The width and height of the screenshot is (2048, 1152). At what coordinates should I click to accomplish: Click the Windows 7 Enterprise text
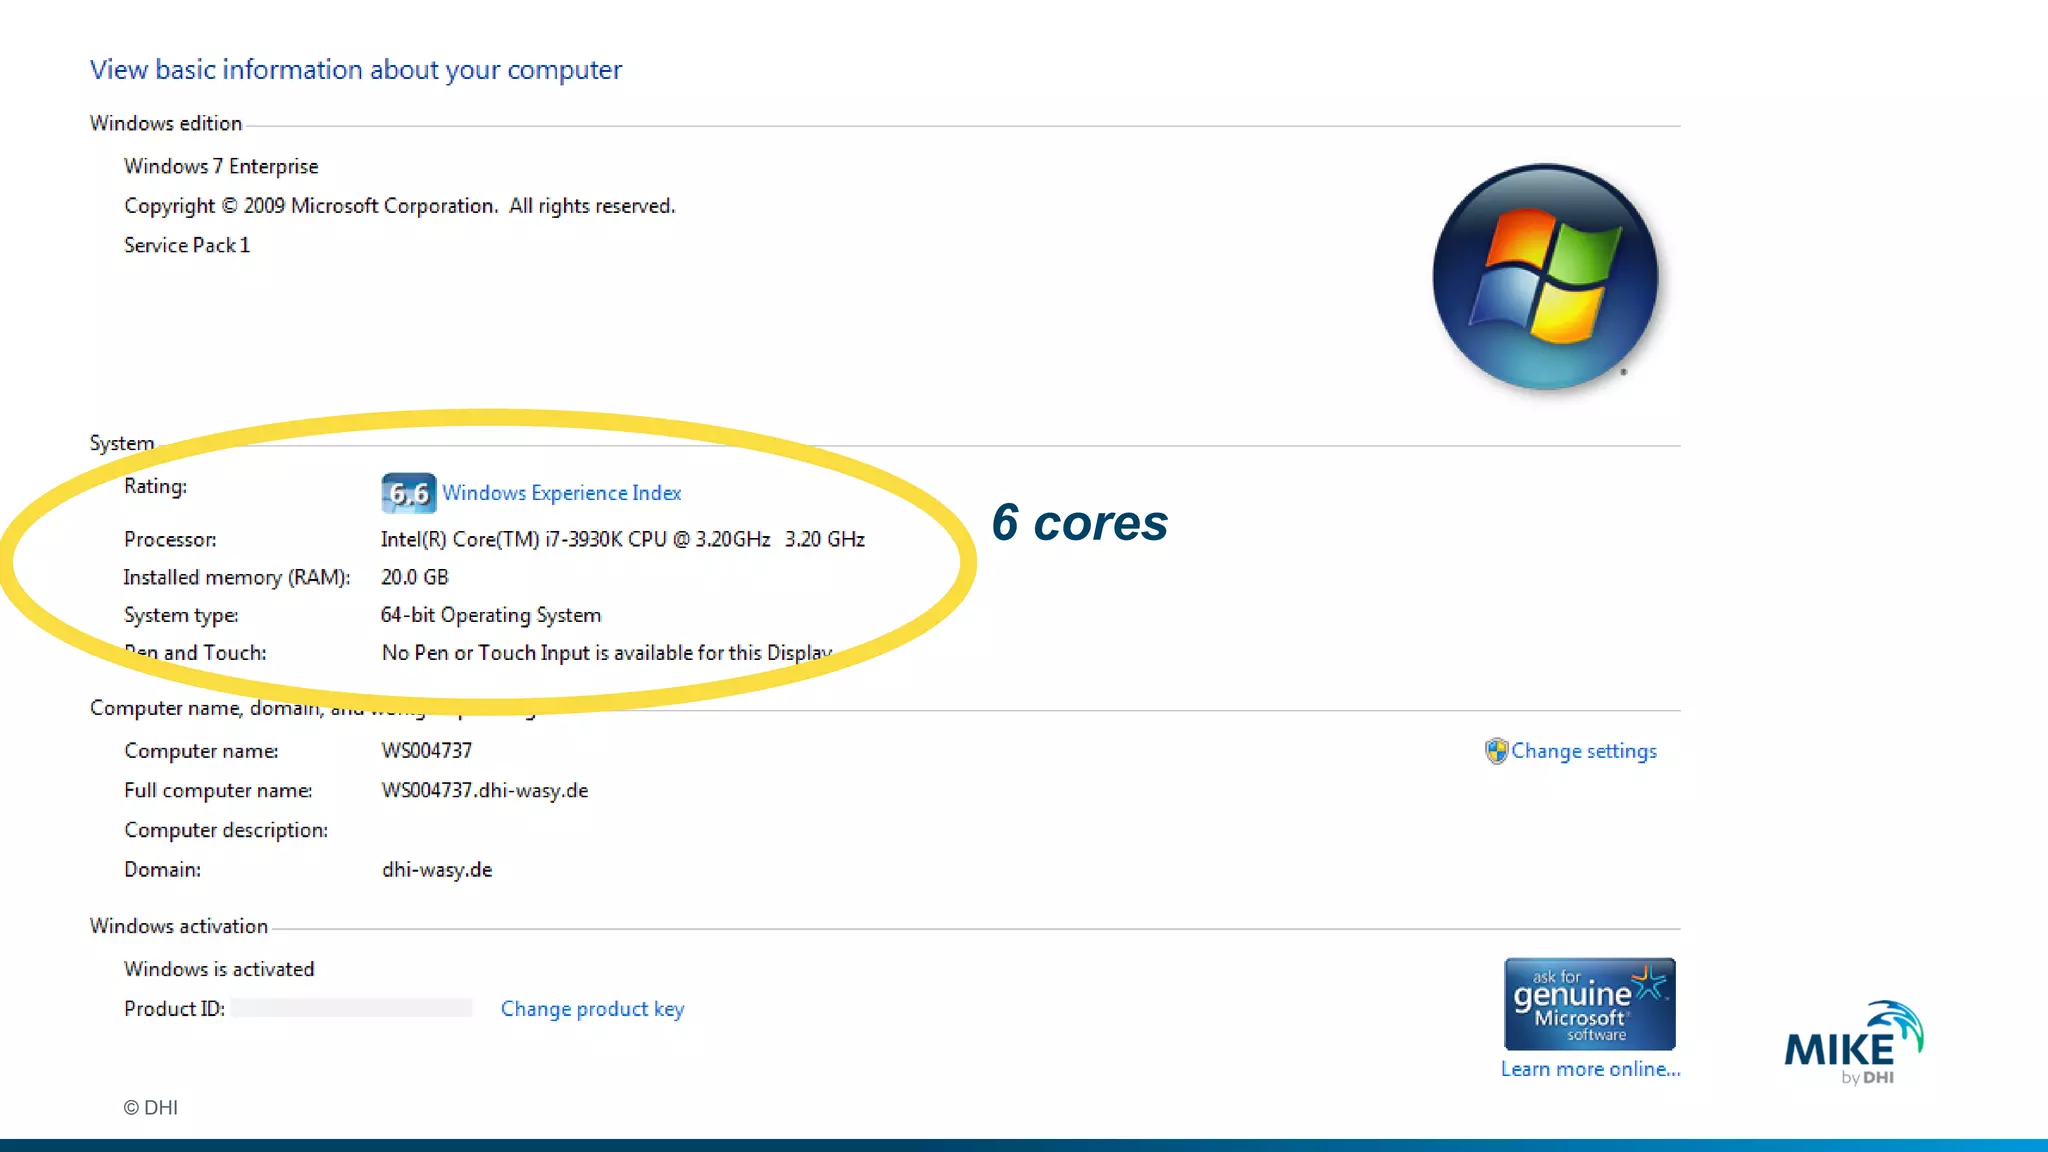coord(221,166)
